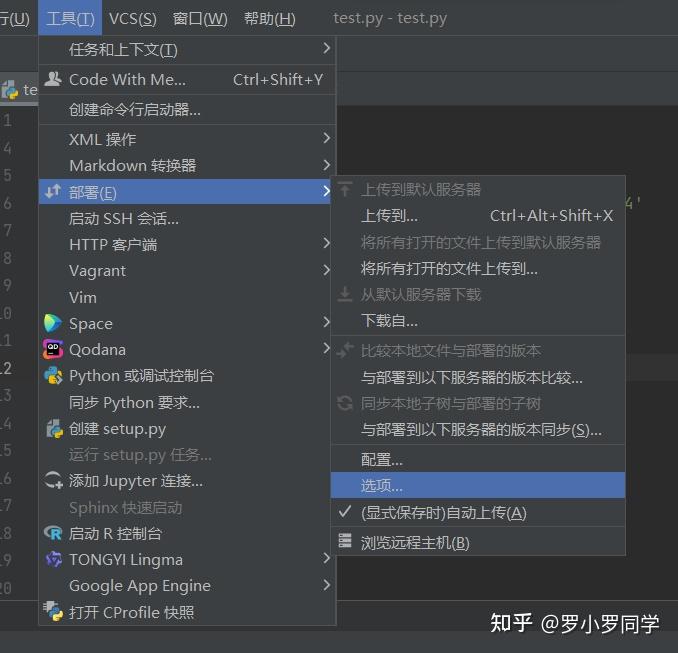Click the line number 1 in the editor gutter

tap(7, 120)
